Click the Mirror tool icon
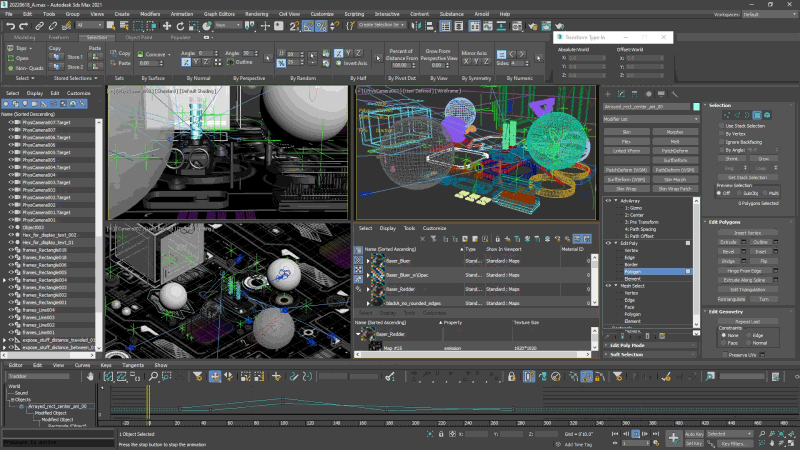This screenshot has width=800, height=450. click(x=416, y=26)
